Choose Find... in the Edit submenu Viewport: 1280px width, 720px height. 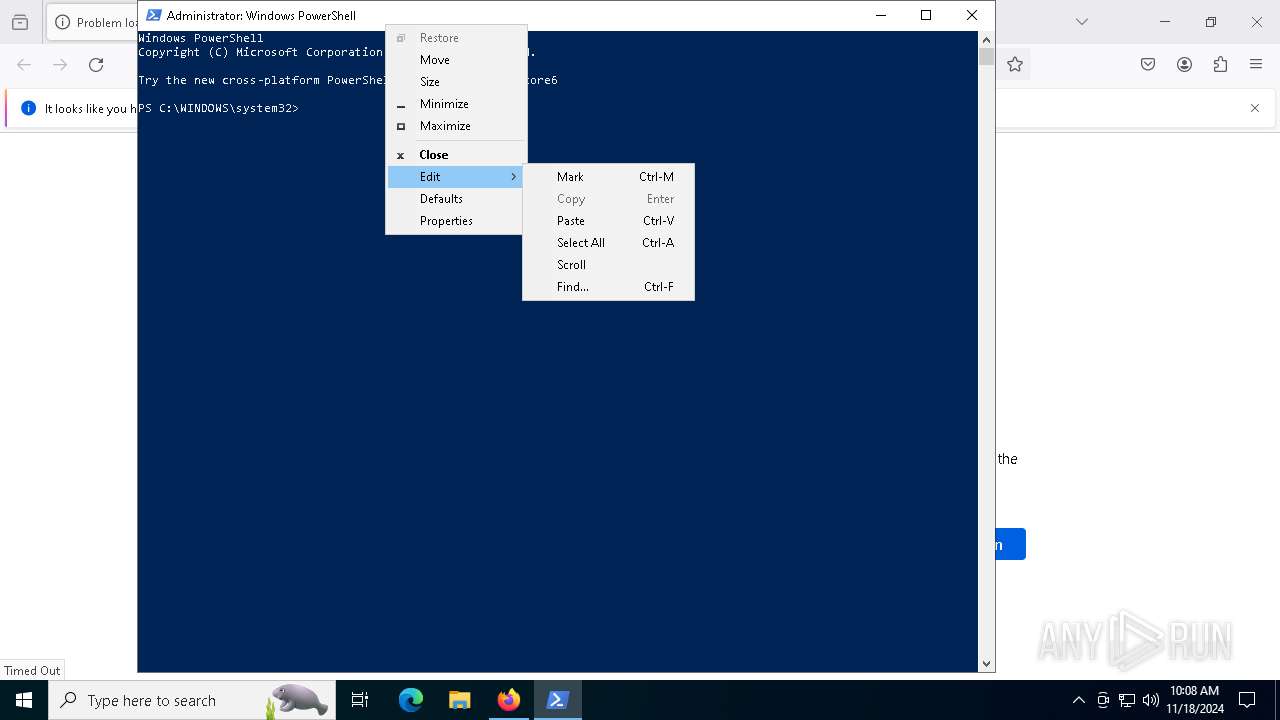[x=608, y=287]
